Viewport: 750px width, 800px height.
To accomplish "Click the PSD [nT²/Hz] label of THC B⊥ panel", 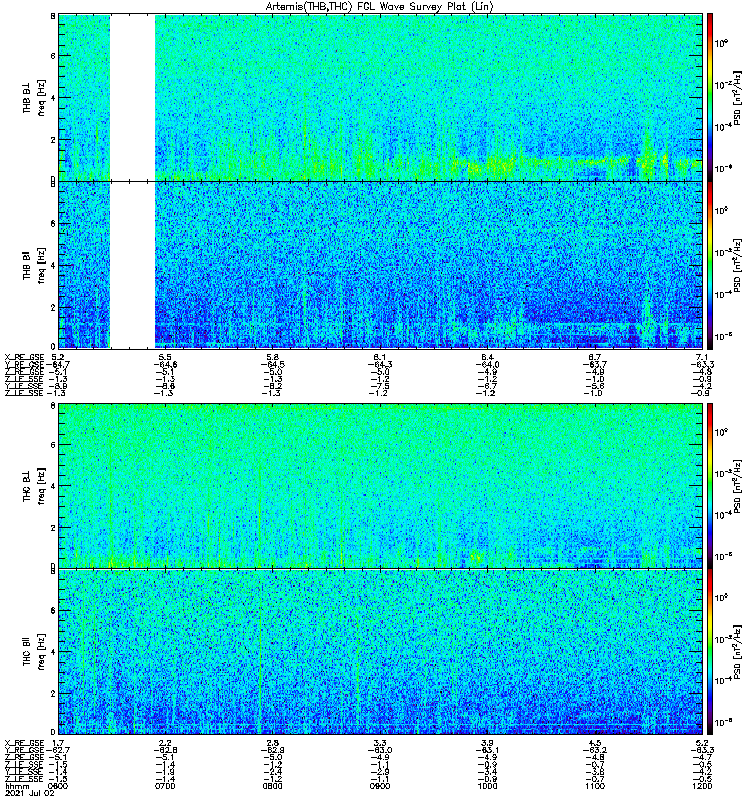I will pos(737,485).
